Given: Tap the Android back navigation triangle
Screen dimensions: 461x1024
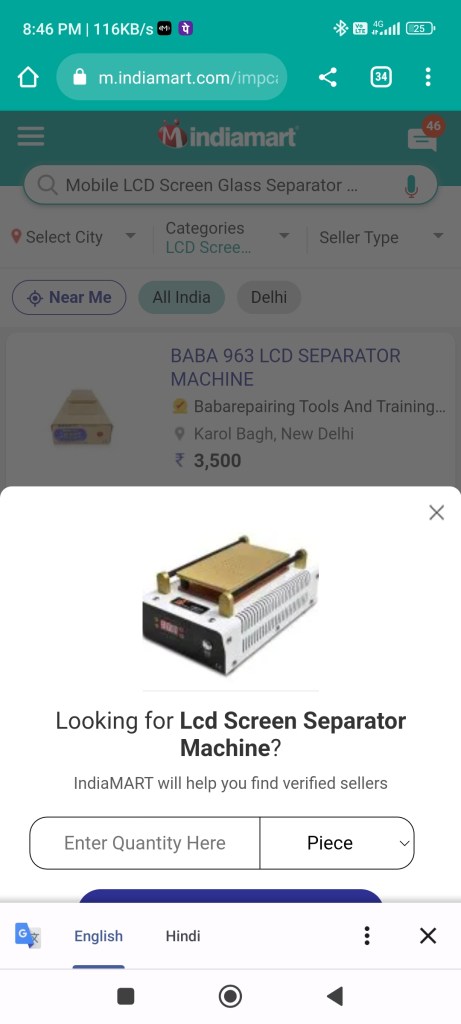Looking at the screenshot, I should pyautogui.click(x=334, y=996).
